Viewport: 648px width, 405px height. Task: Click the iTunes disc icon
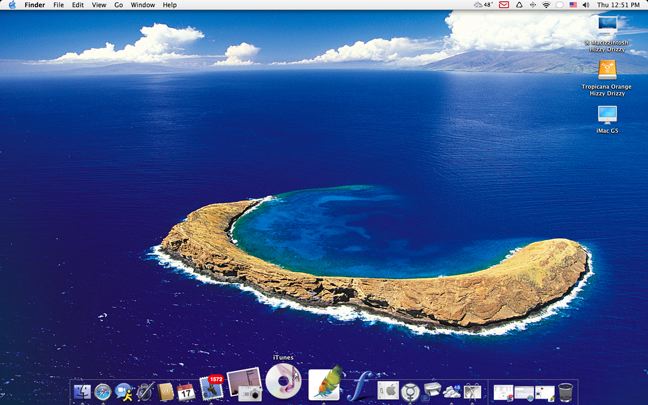pos(283,381)
